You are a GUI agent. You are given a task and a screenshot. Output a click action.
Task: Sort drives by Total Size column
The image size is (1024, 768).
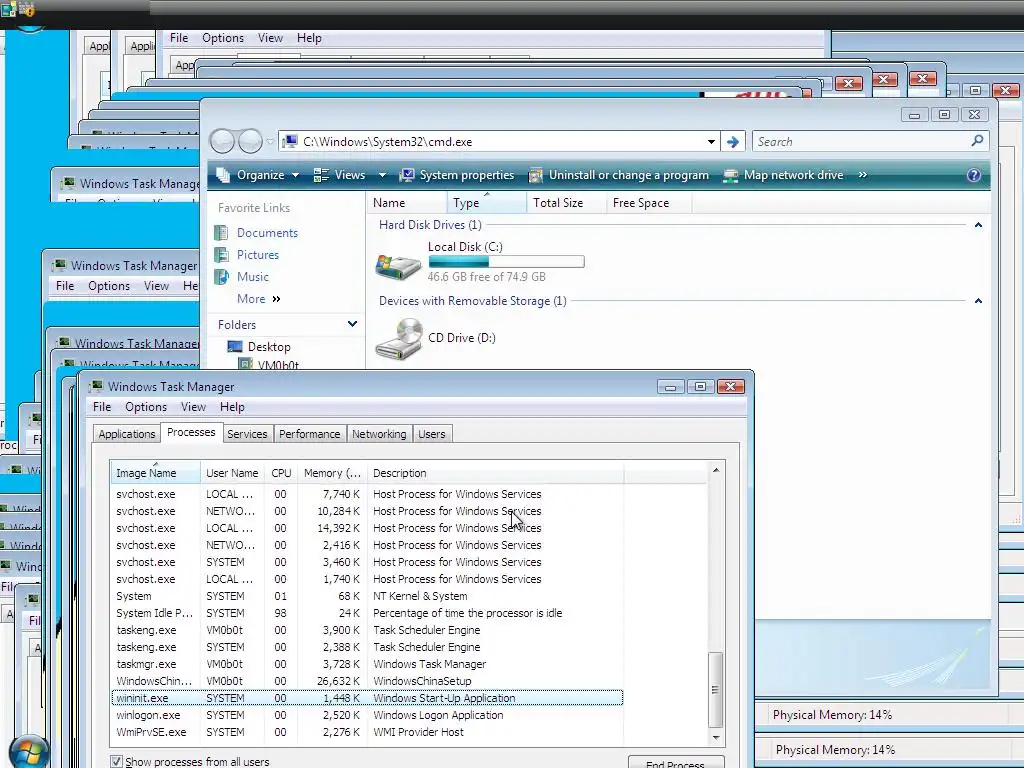pos(567,203)
